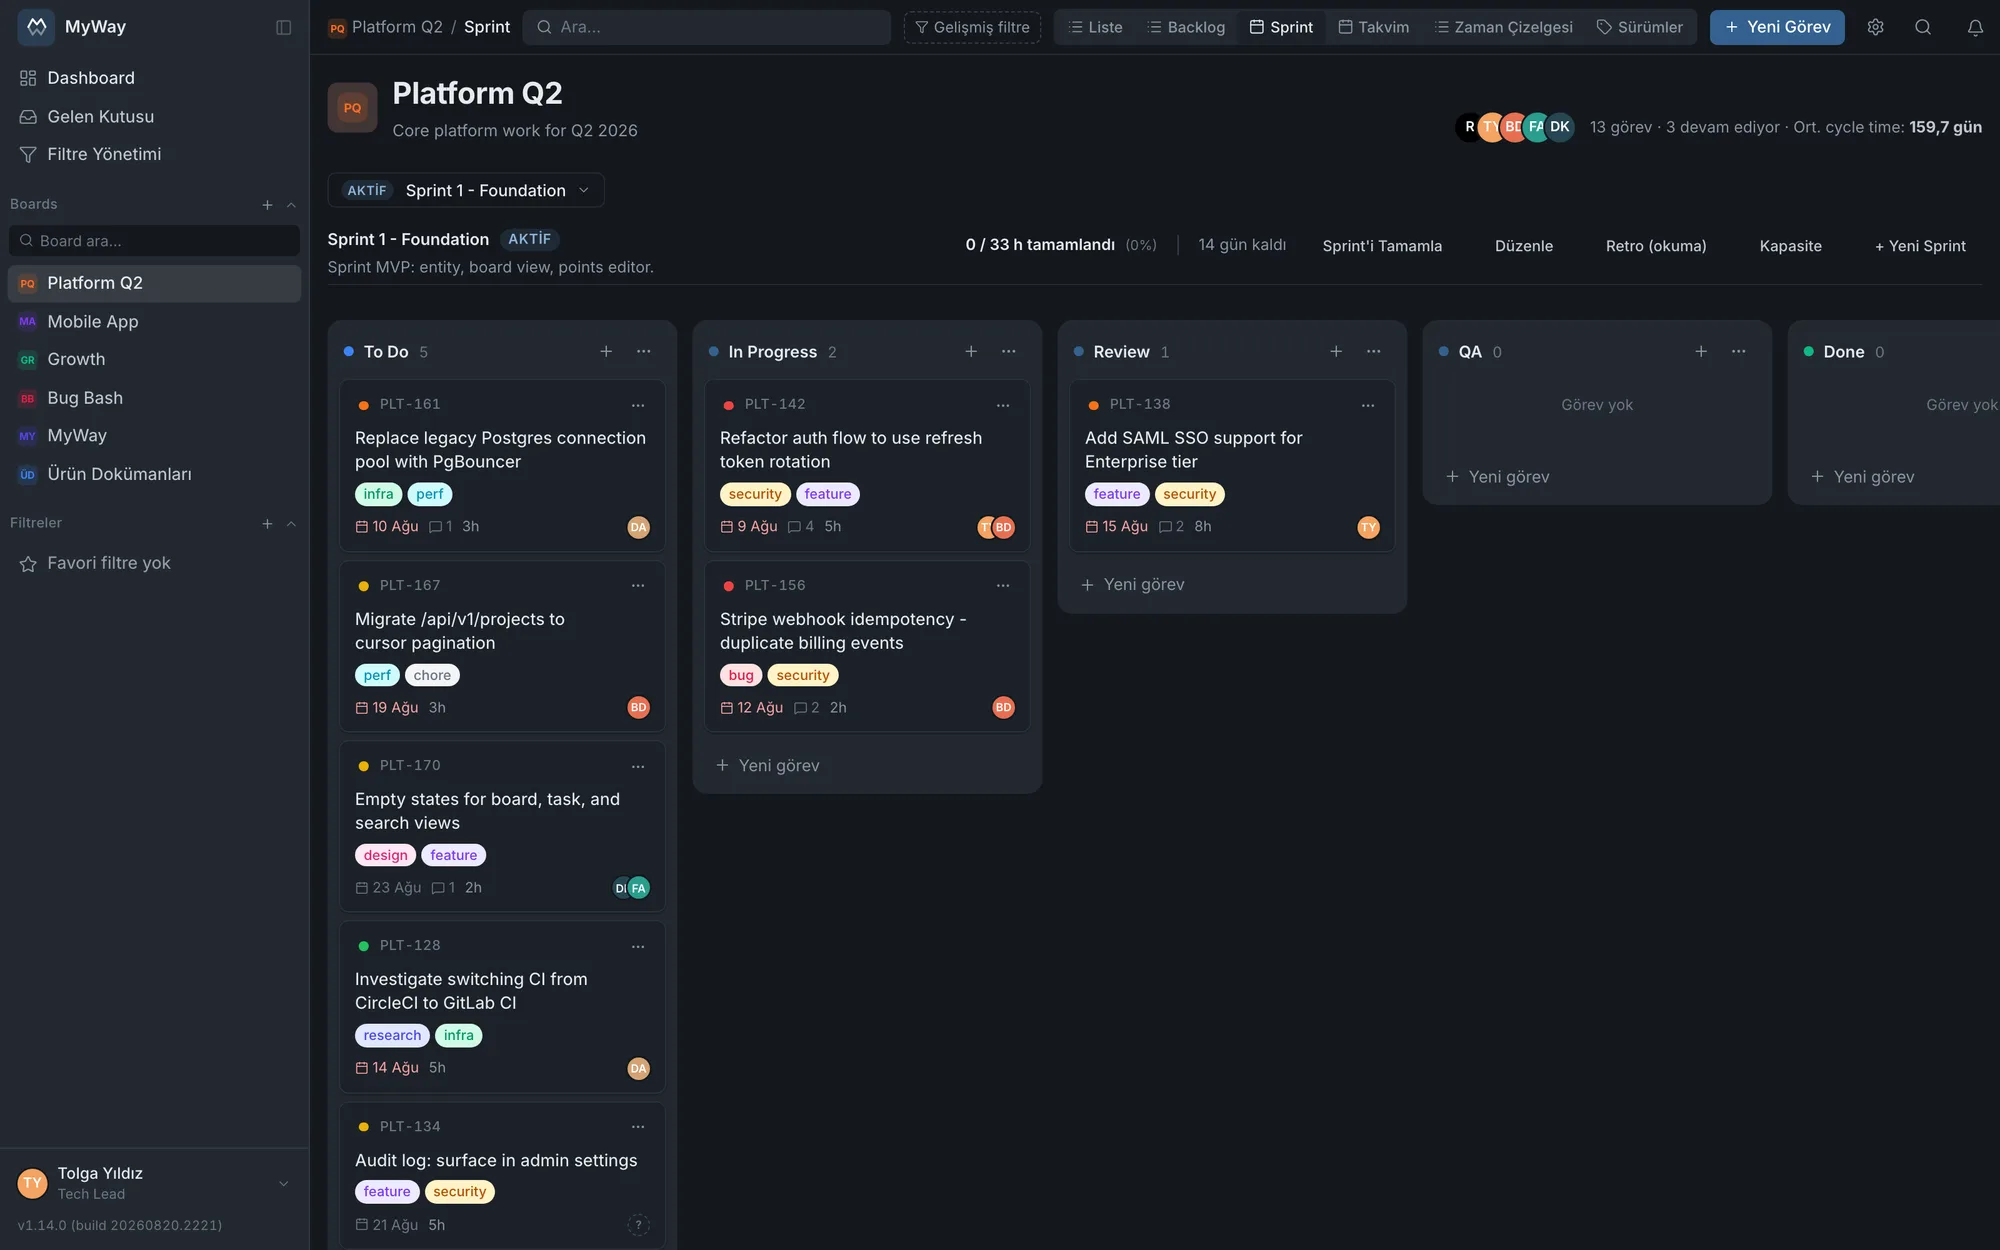The width and height of the screenshot is (2000, 1250).
Task: Open Zaman Çizelgesi timeline tab
Action: tap(1504, 27)
